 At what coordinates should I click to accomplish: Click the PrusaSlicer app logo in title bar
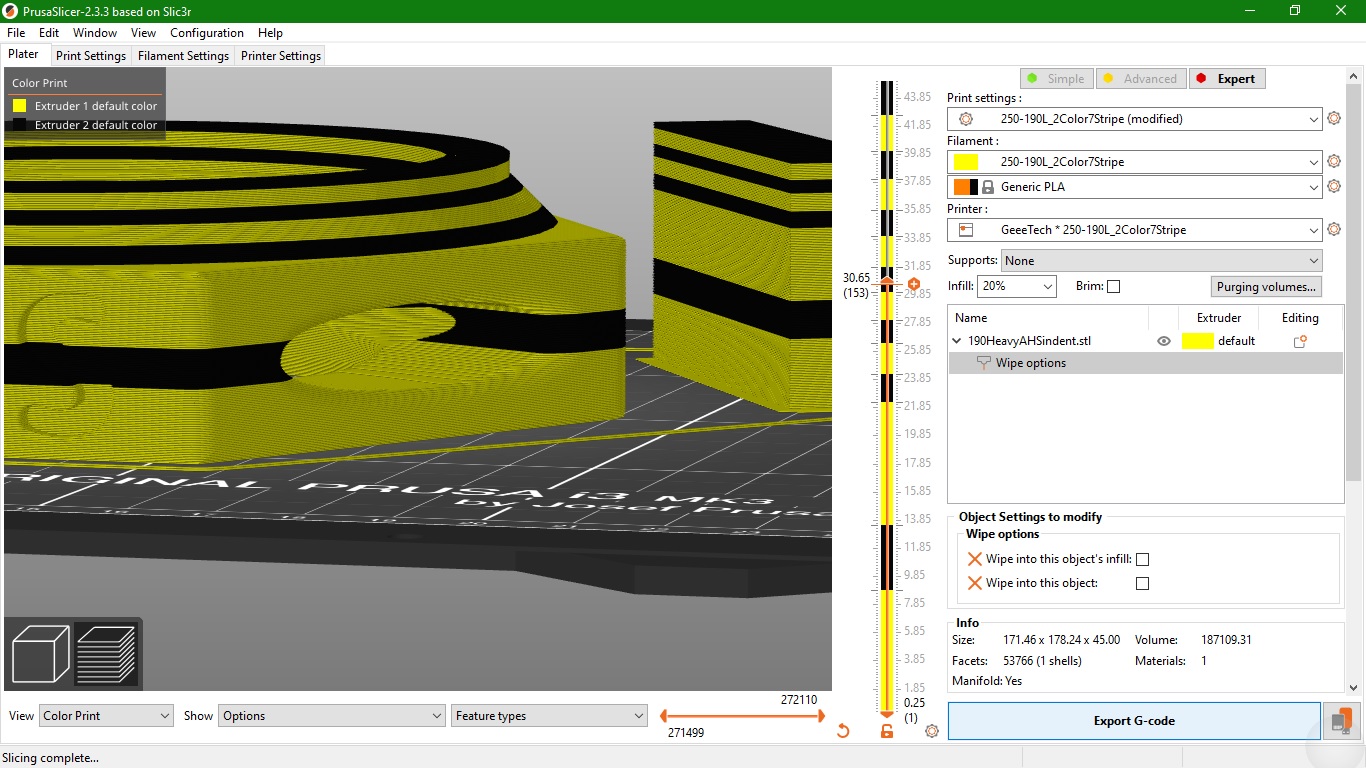coord(11,11)
